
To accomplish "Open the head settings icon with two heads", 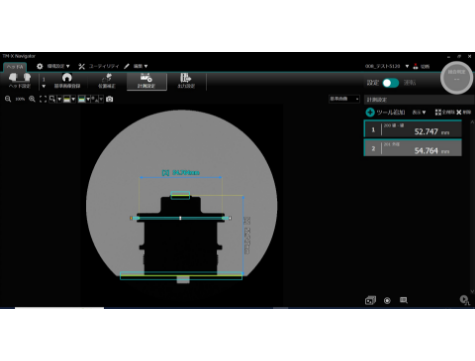I will tap(20, 81).
